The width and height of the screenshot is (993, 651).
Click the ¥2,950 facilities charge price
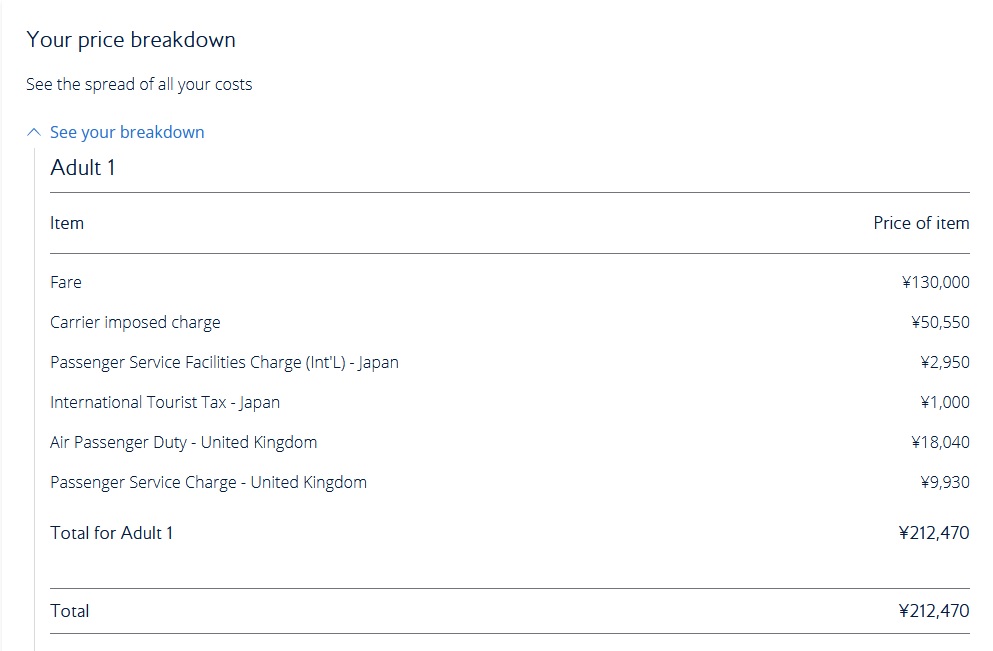pyautogui.click(x=945, y=362)
